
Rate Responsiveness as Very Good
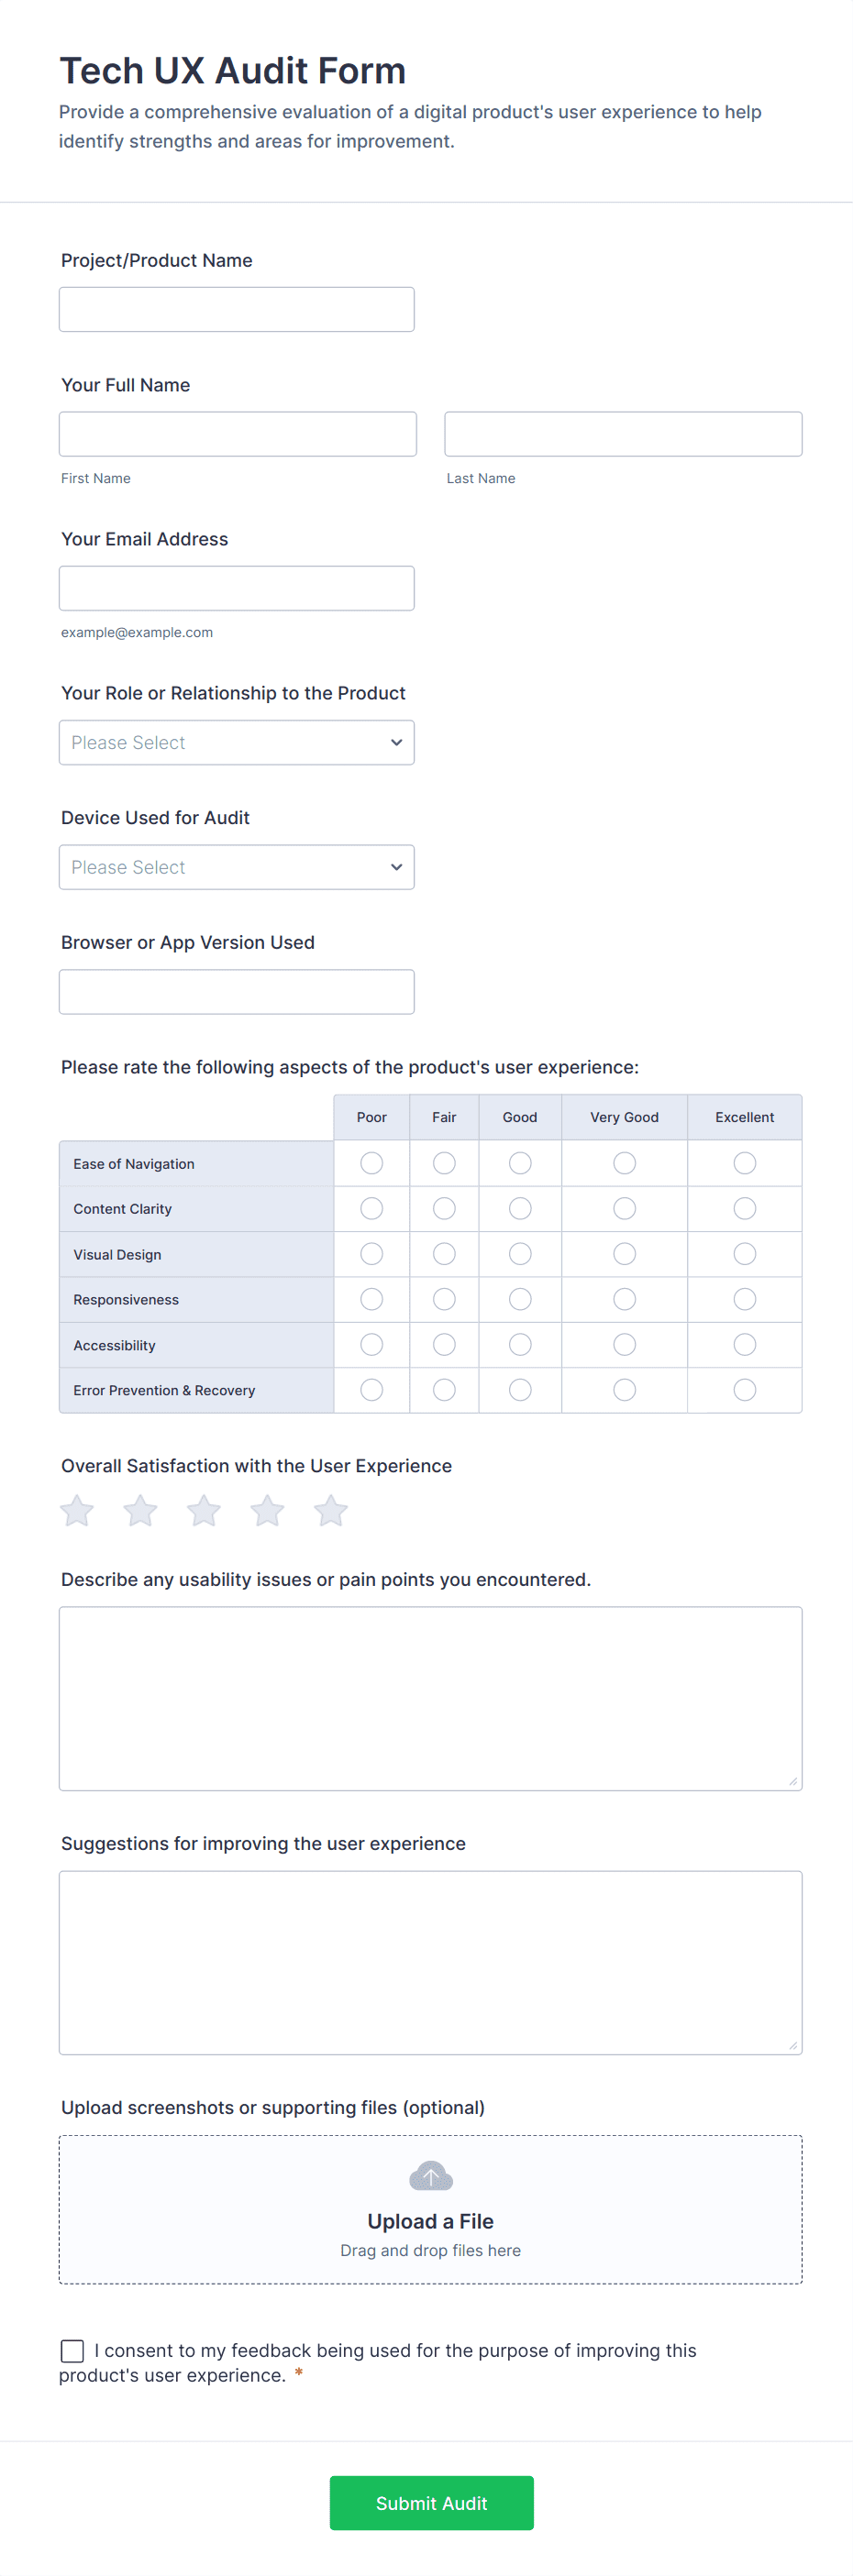[x=624, y=1299]
